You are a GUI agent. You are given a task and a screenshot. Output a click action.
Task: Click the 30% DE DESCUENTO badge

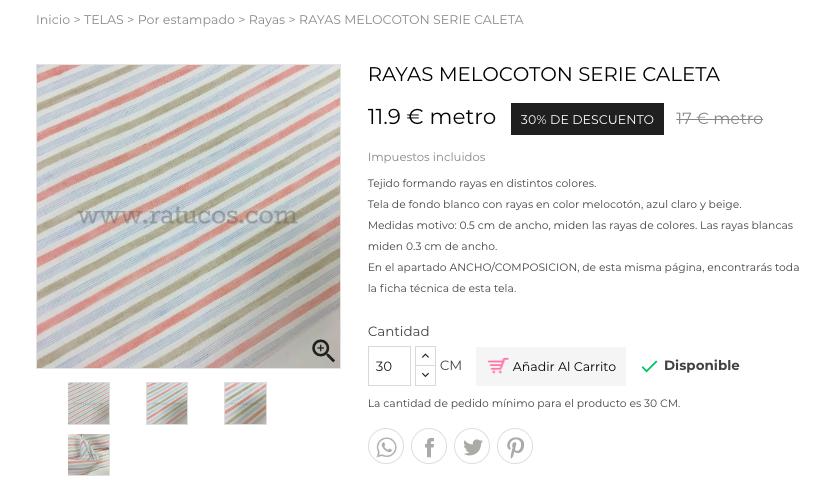click(x=587, y=119)
